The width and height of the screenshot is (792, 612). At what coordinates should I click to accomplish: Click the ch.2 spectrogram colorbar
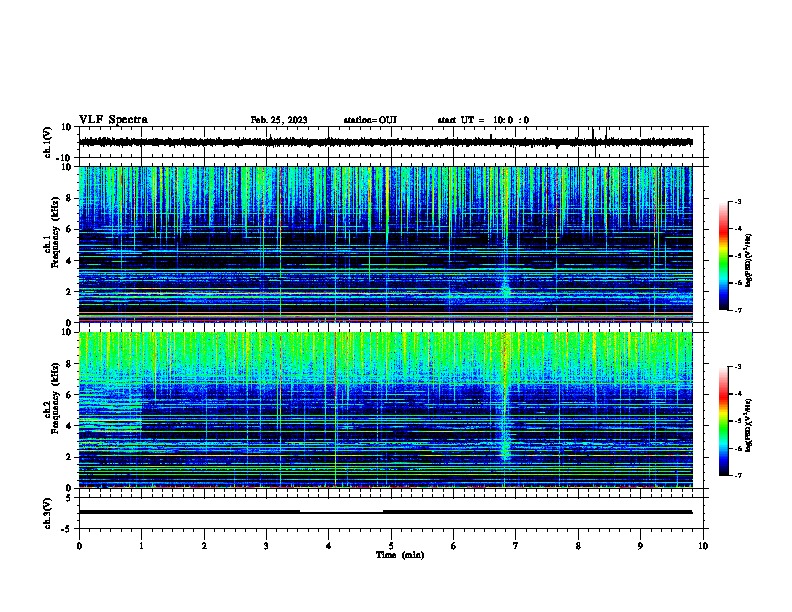pyautogui.click(x=723, y=421)
